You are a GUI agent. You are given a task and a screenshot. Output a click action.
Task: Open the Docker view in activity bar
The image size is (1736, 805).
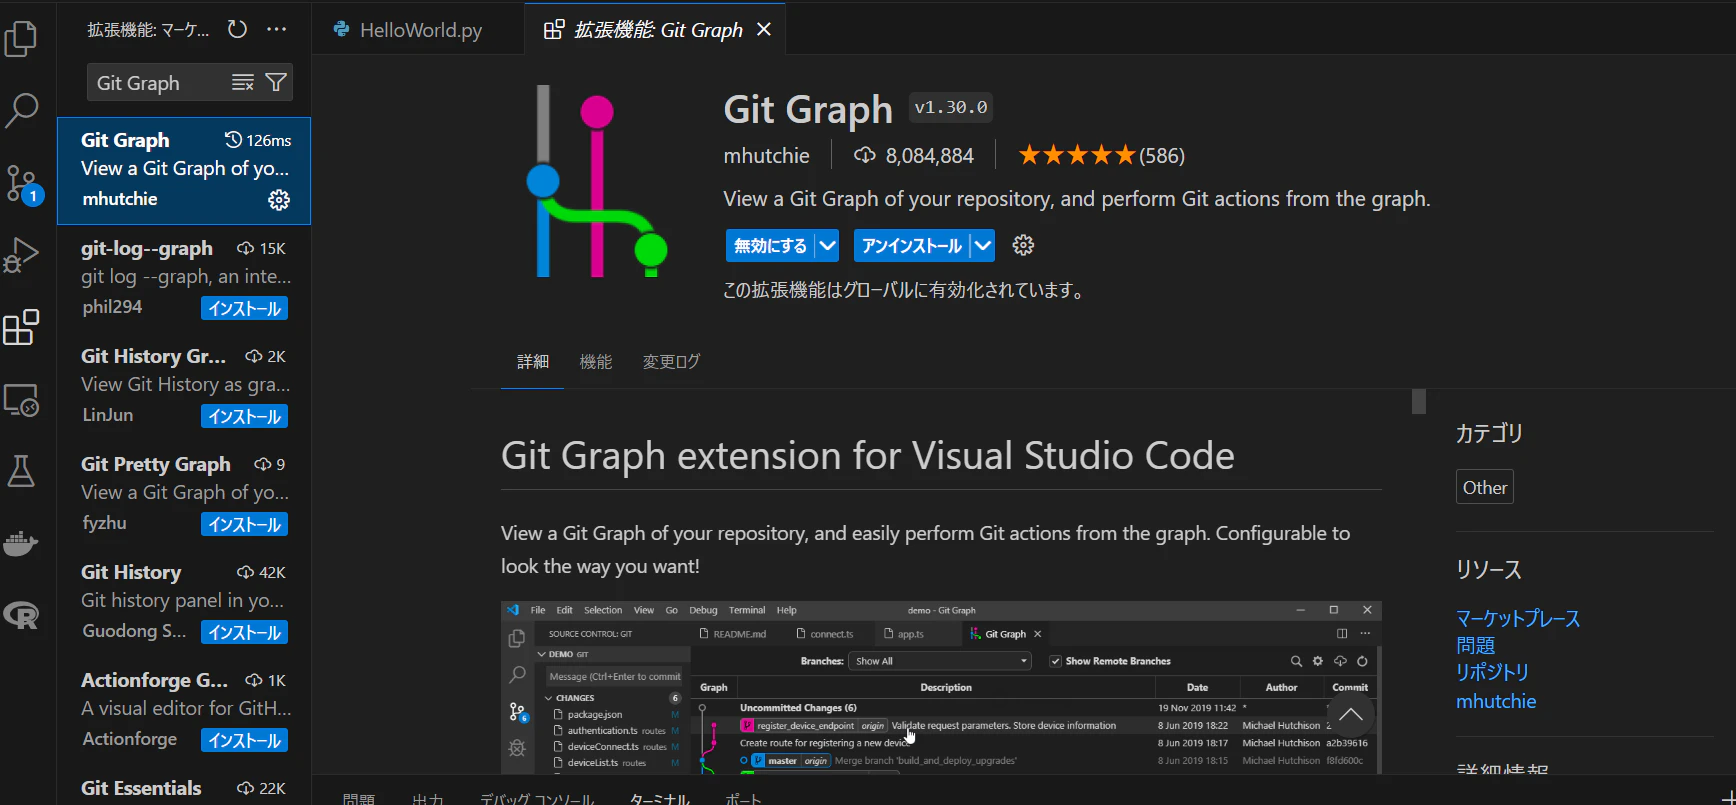click(x=21, y=543)
